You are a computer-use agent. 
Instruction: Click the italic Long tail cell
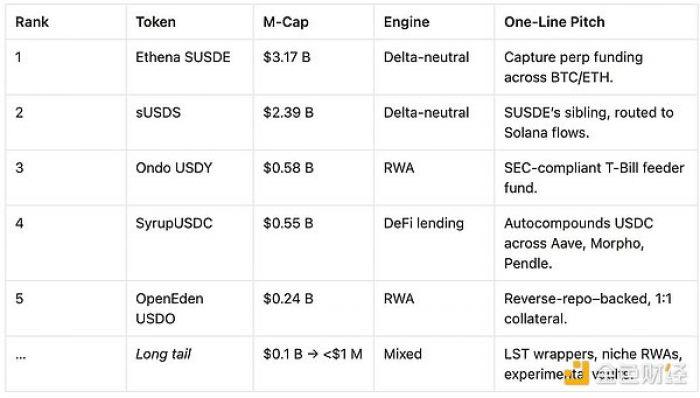click(x=163, y=354)
